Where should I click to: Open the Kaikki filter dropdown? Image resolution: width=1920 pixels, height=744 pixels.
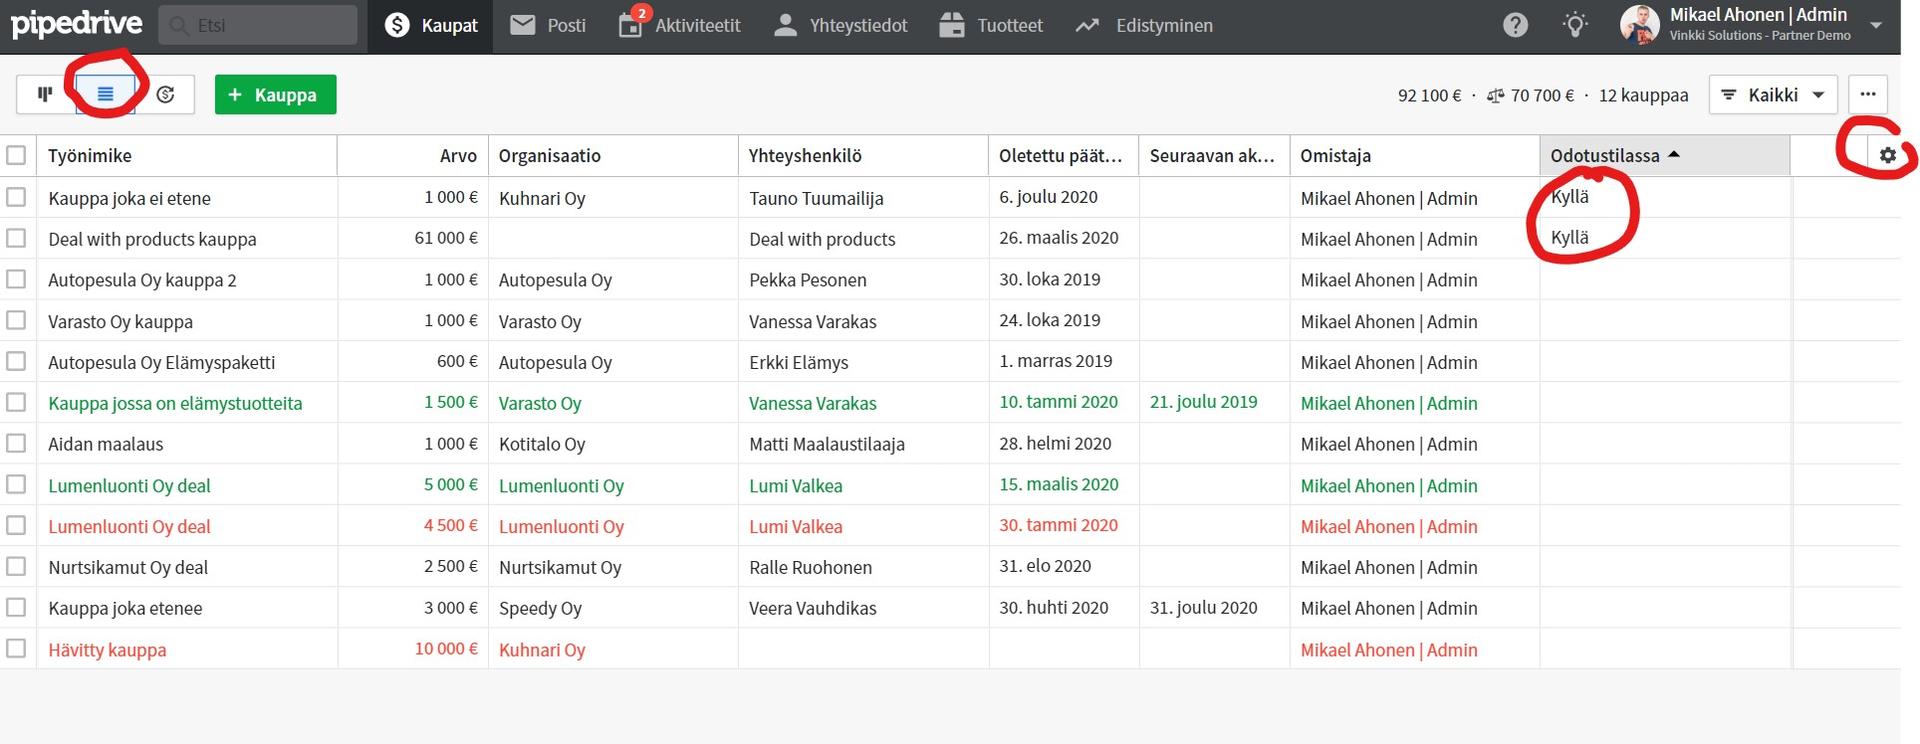(x=1773, y=95)
